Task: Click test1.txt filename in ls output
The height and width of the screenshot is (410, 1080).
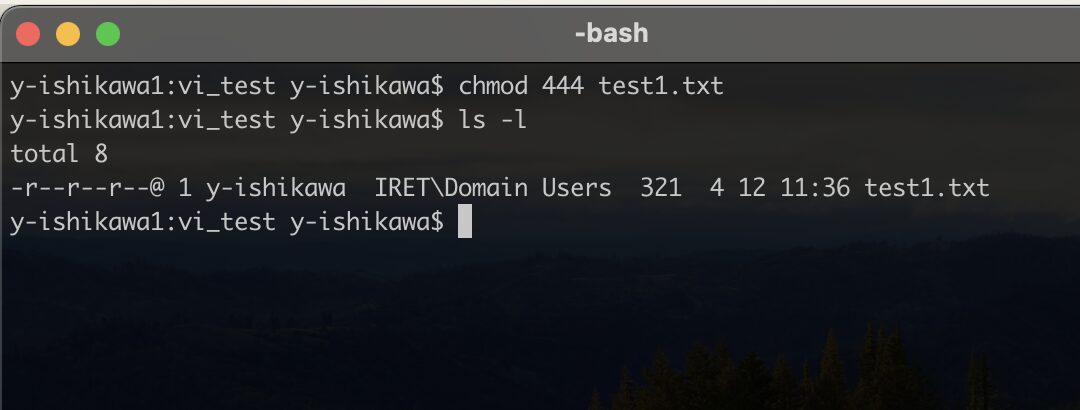Action: tap(926, 187)
